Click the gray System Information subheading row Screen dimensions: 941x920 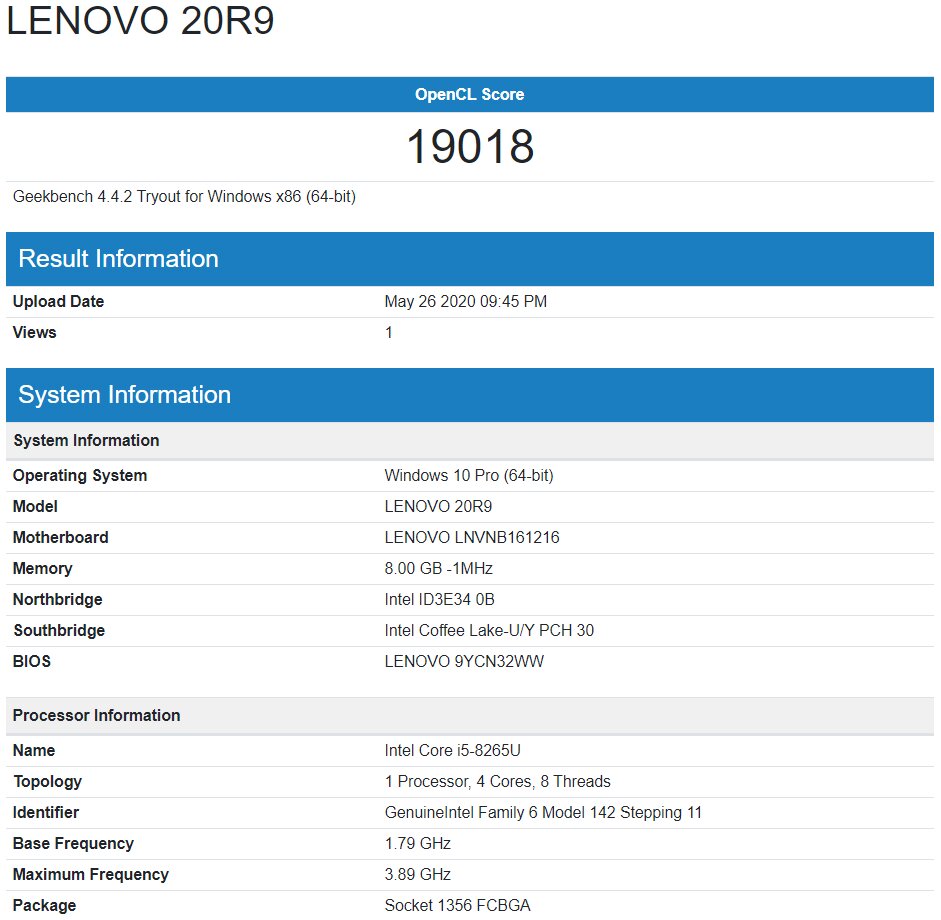tap(470, 440)
